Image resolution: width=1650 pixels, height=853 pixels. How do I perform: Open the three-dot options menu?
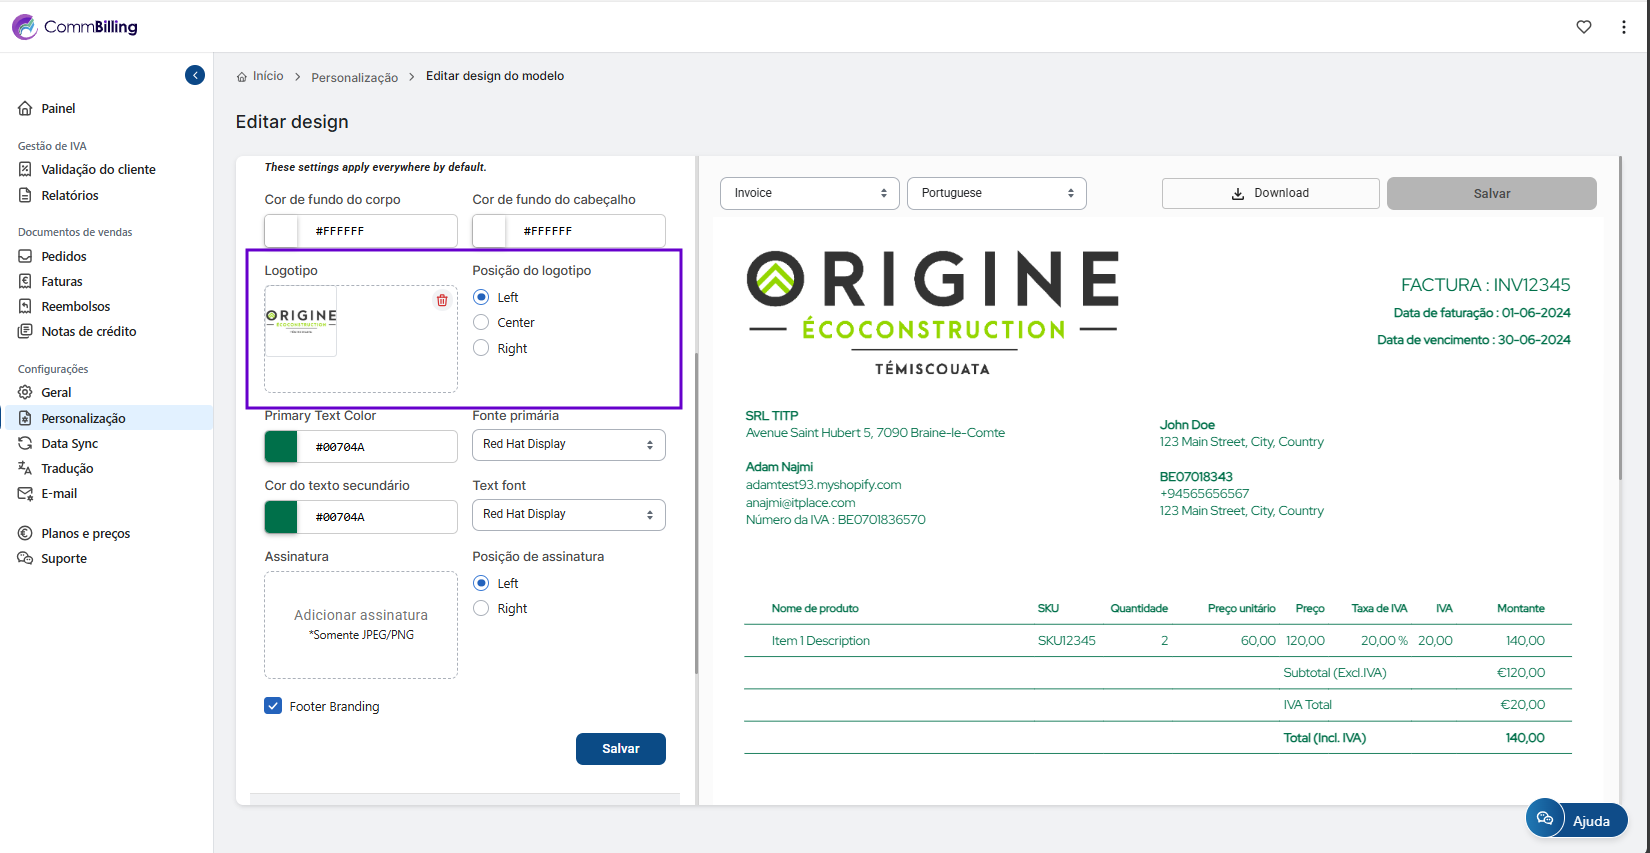(1623, 27)
